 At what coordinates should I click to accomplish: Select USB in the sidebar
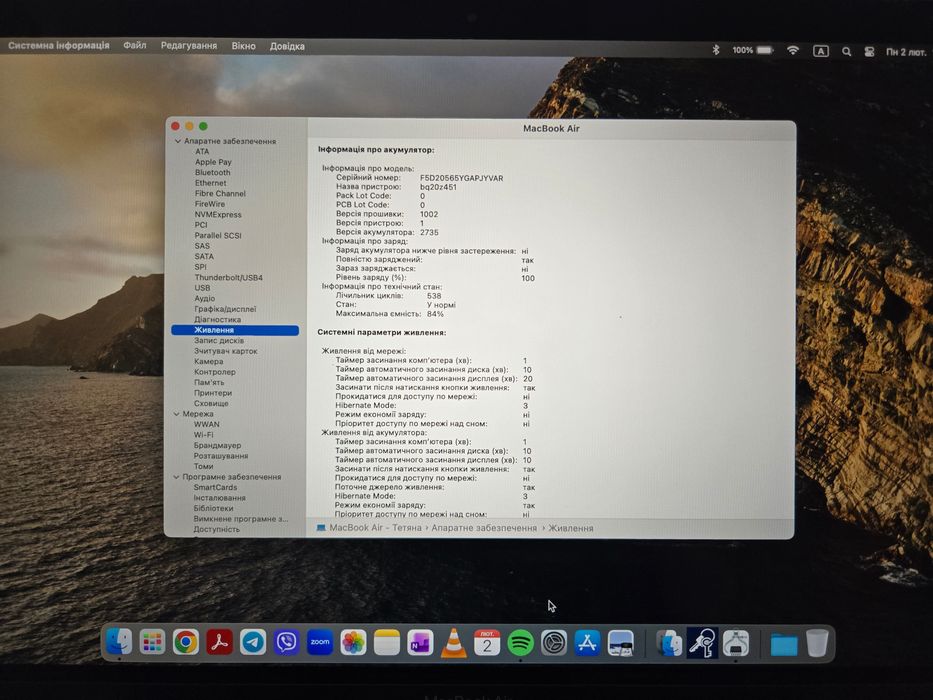click(x=202, y=288)
